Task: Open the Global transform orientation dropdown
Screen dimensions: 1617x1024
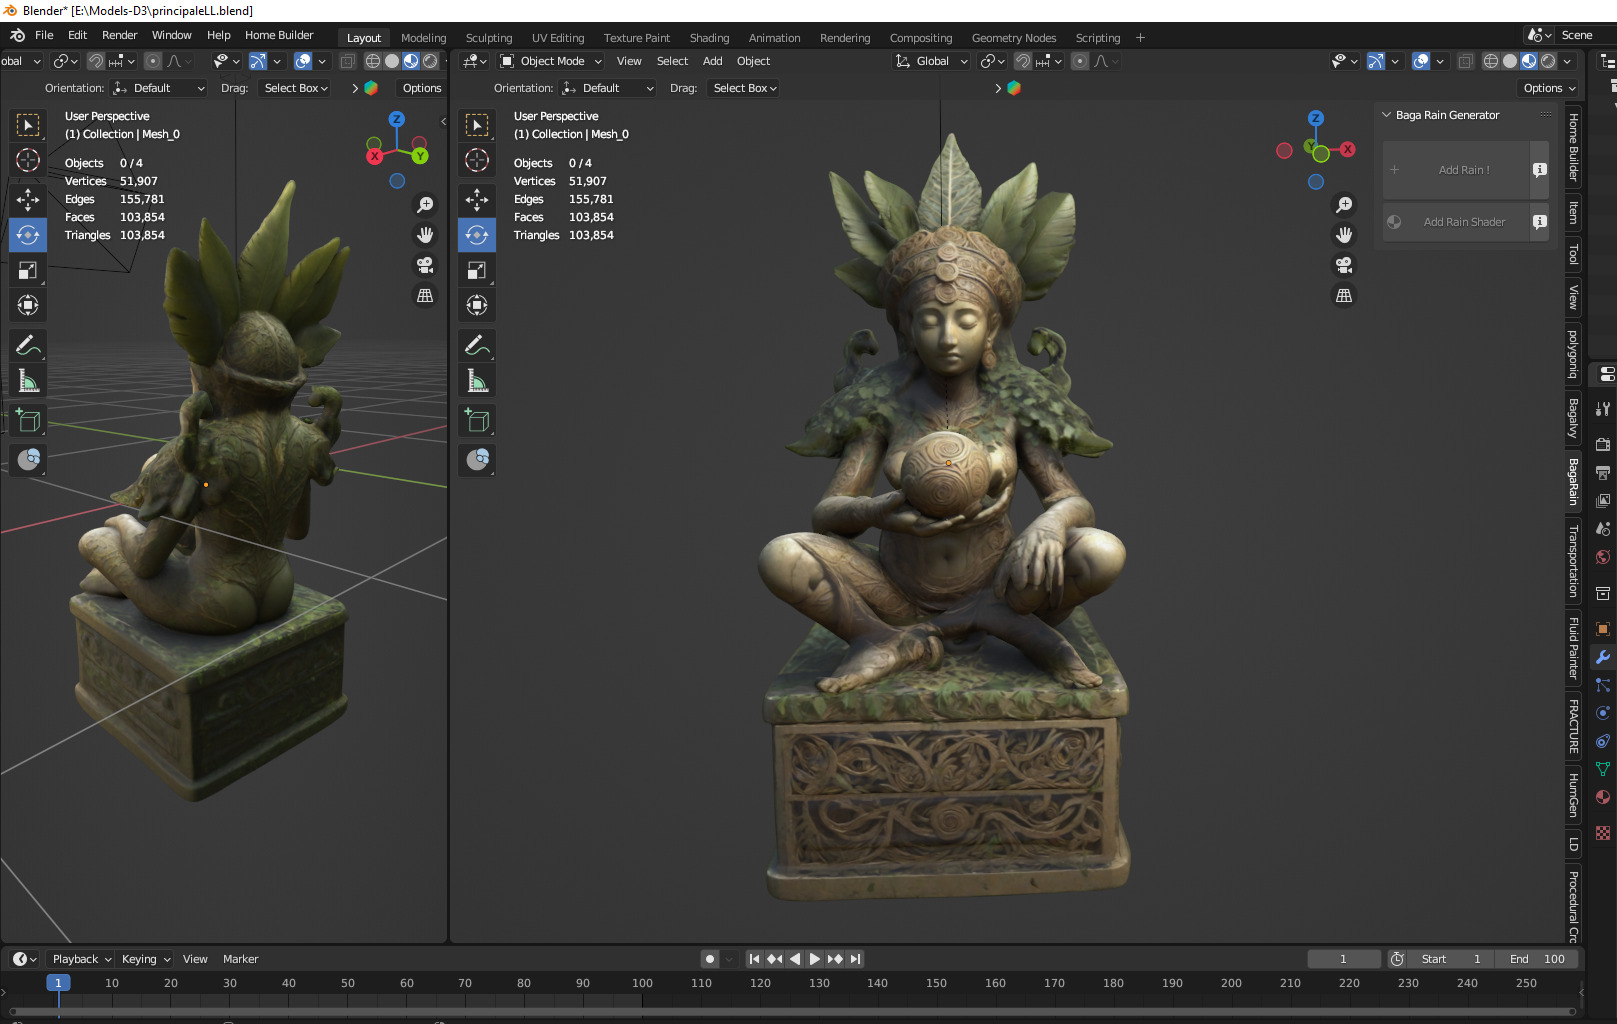Action: coord(931,61)
